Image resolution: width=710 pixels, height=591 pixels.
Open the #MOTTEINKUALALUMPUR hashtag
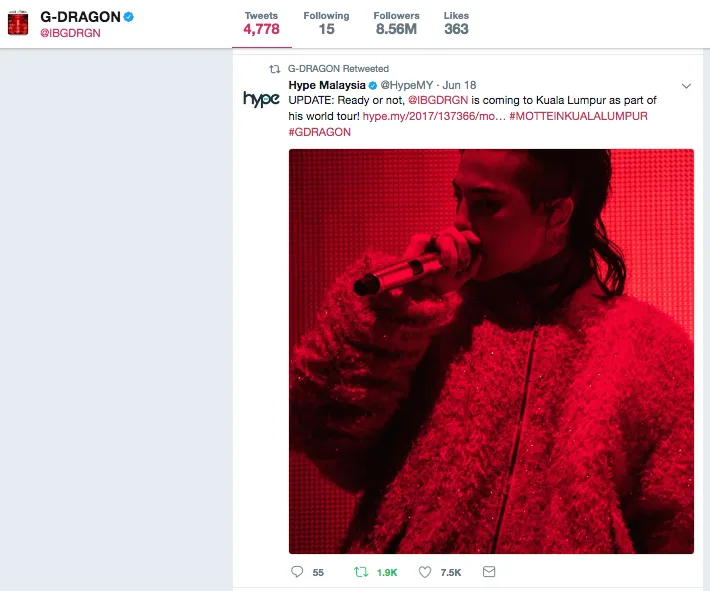578,116
